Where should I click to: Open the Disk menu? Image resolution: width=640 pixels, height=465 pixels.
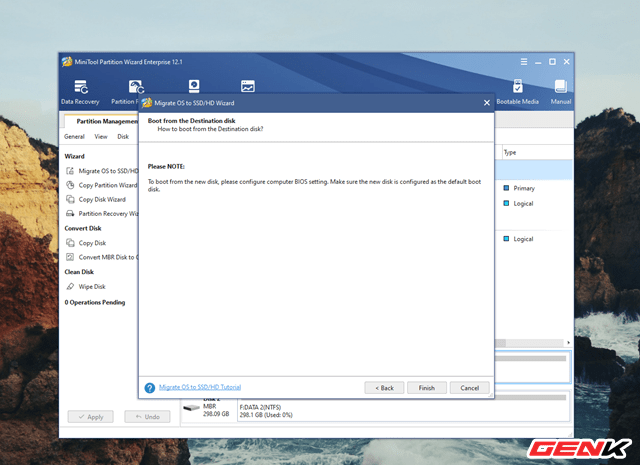click(x=123, y=136)
